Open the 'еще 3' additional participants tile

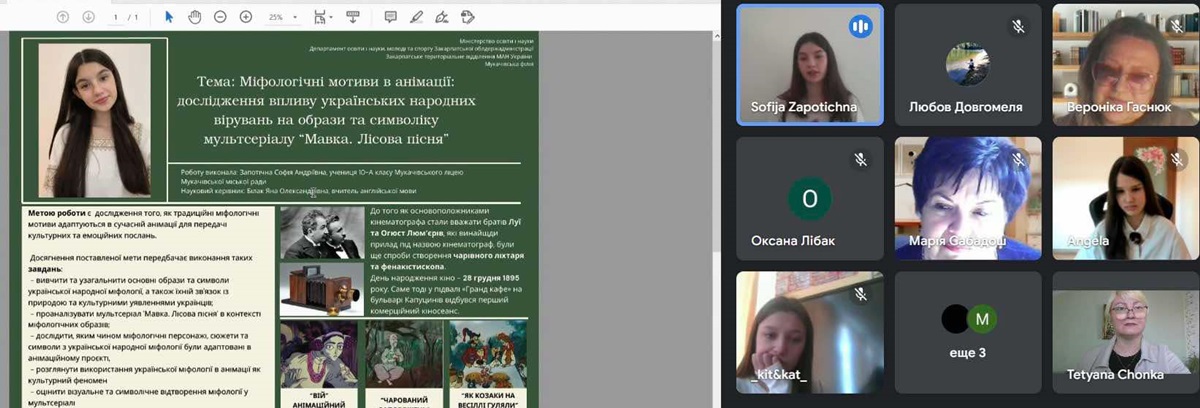click(x=967, y=336)
